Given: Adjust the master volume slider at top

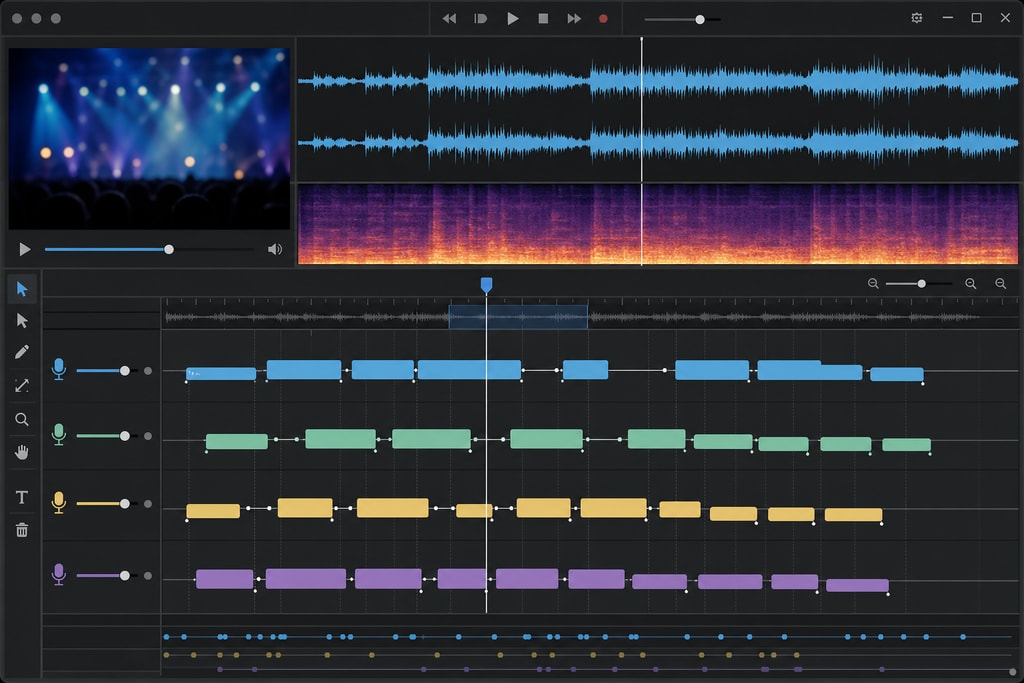Looking at the screenshot, I should click(699, 20).
